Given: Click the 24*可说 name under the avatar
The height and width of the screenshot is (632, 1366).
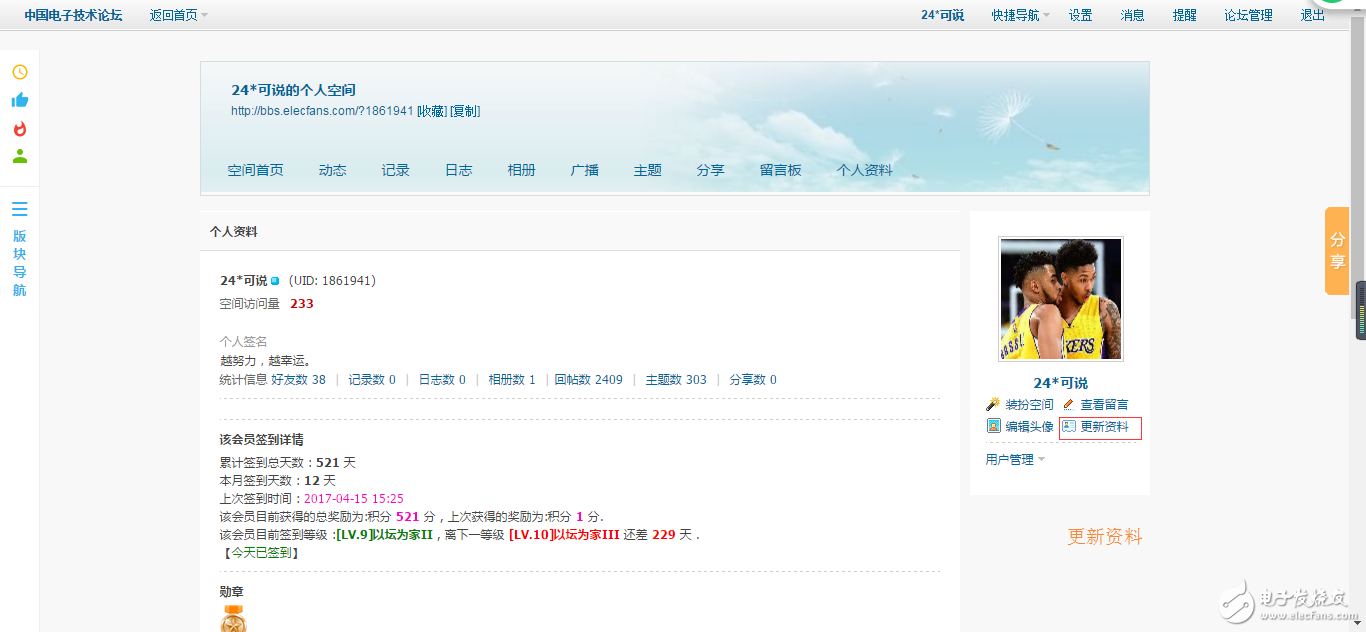Looking at the screenshot, I should coord(1060,383).
